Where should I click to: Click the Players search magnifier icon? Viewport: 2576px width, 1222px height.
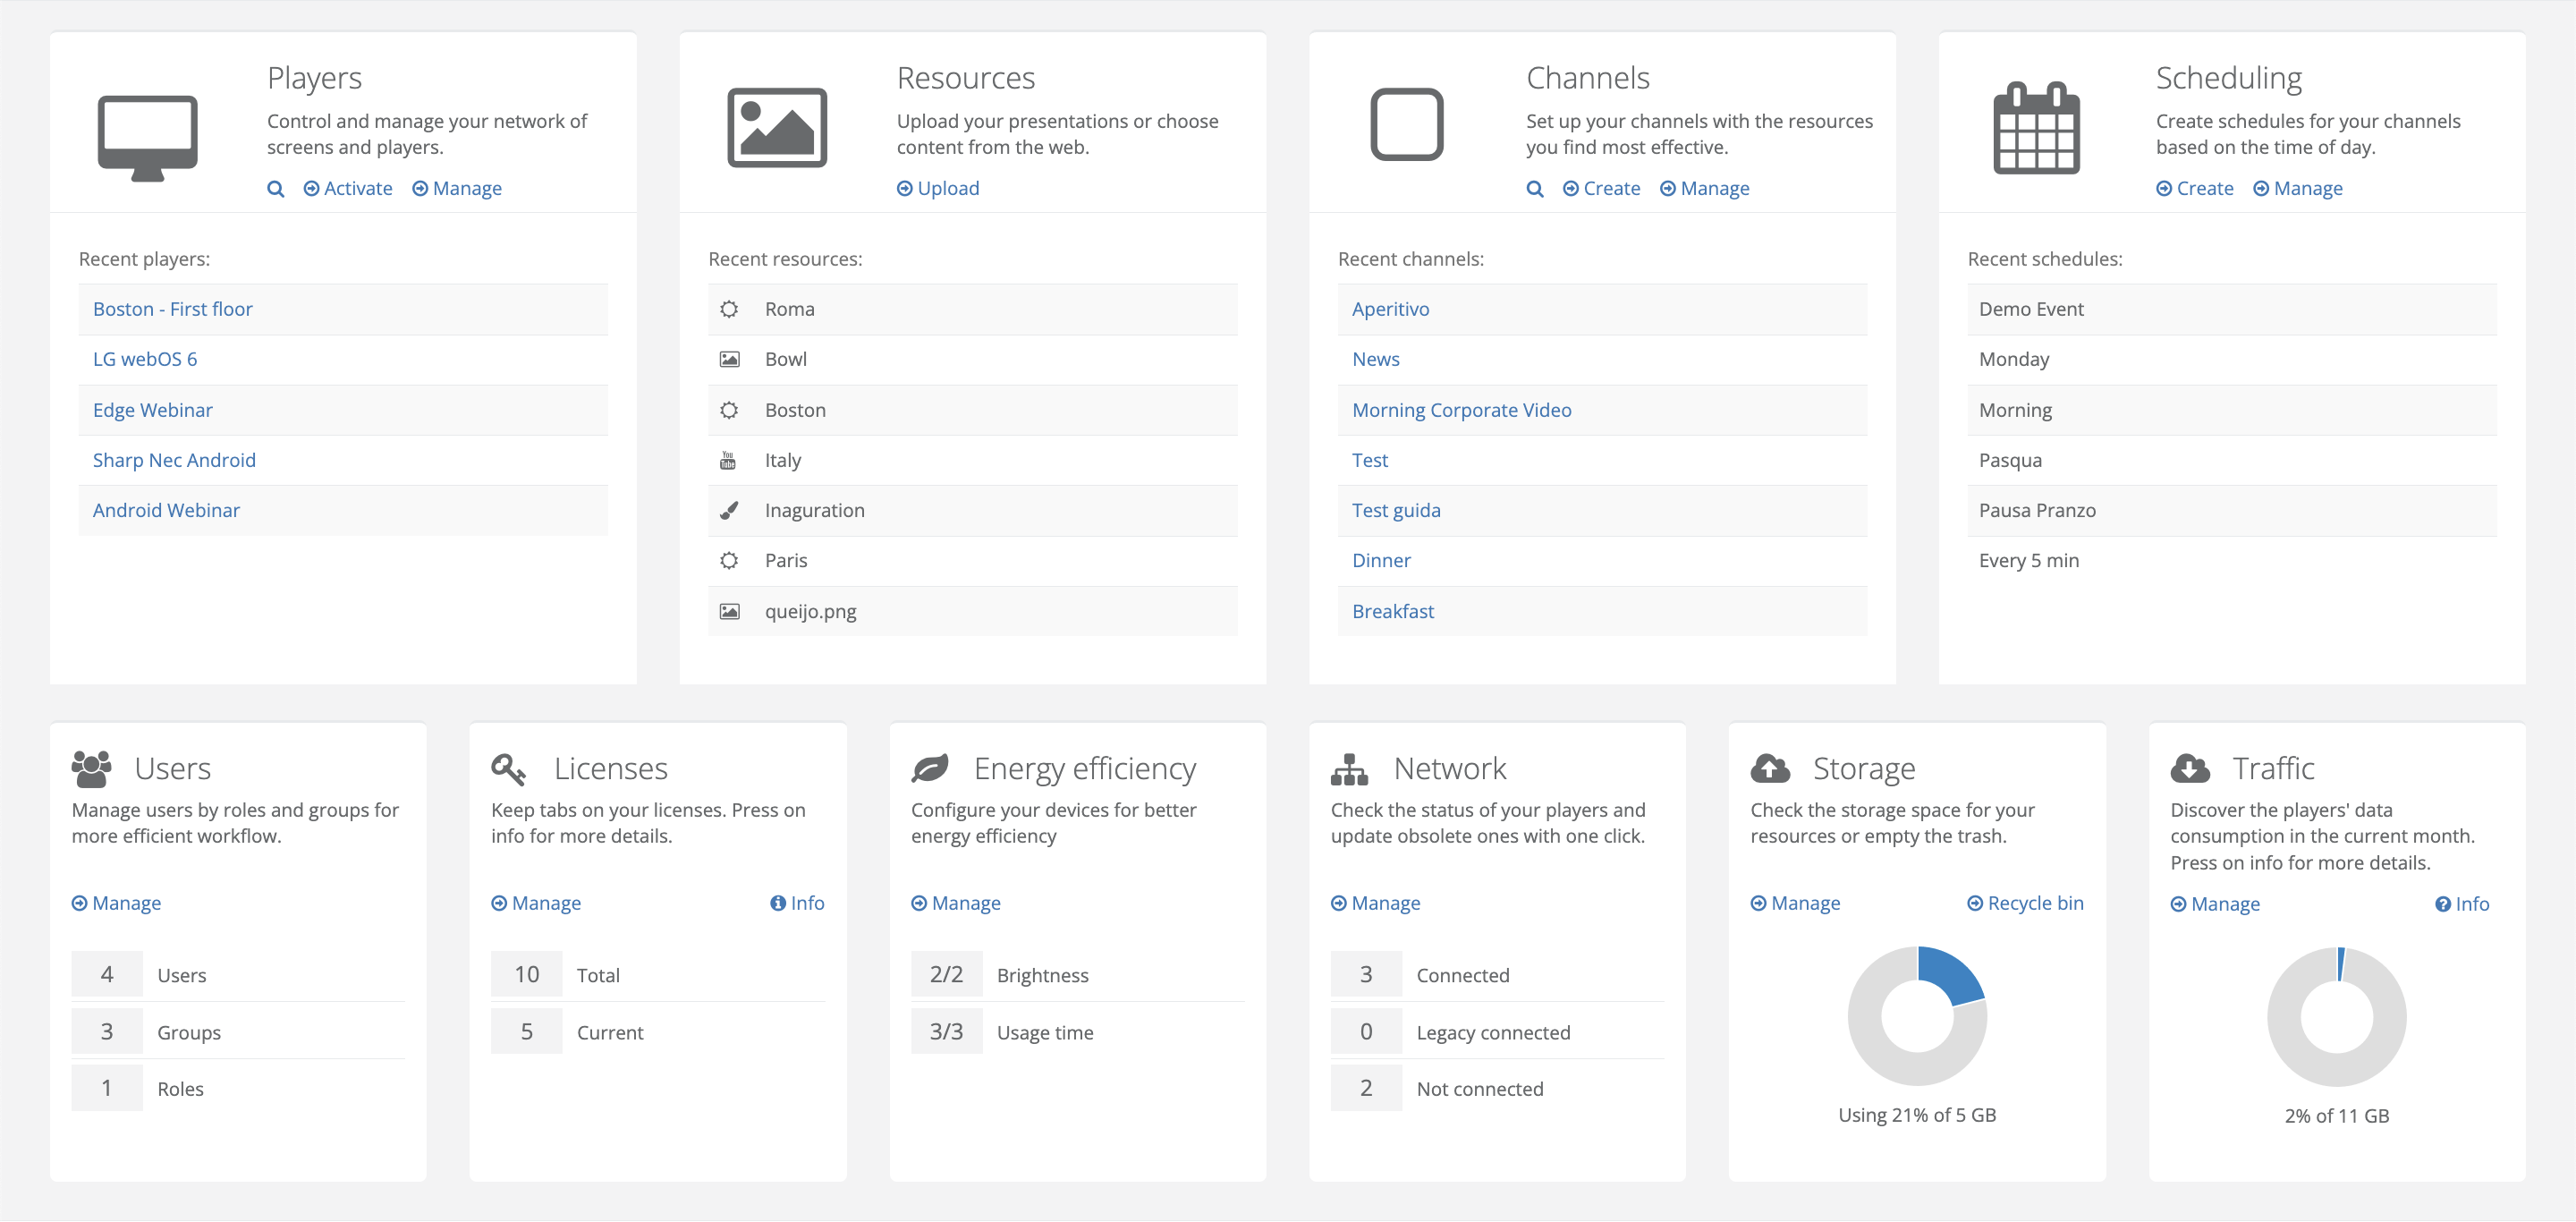pyautogui.click(x=276, y=189)
